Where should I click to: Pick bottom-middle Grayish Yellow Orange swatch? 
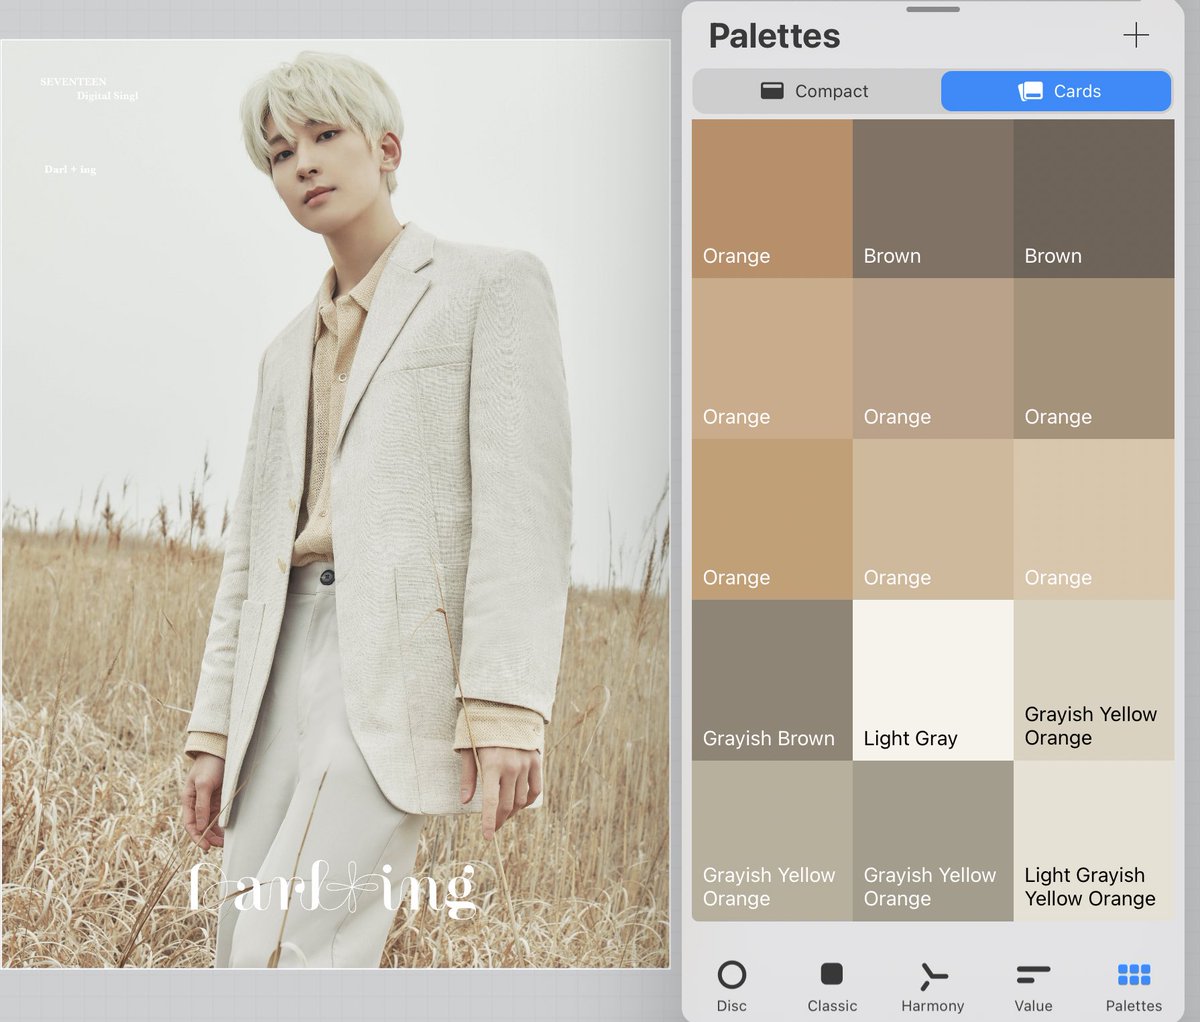tap(933, 841)
